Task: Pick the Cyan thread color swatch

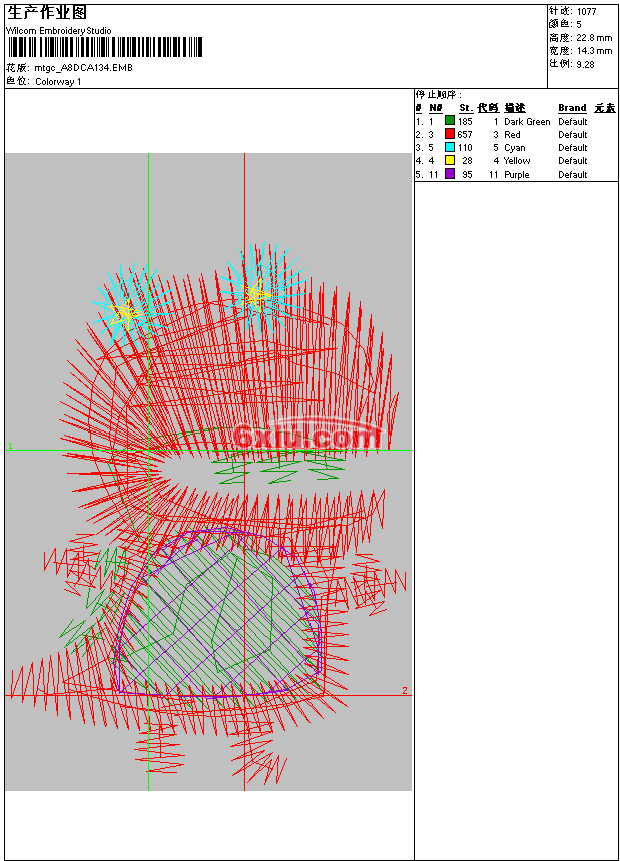Action: click(x=450, y=147)
